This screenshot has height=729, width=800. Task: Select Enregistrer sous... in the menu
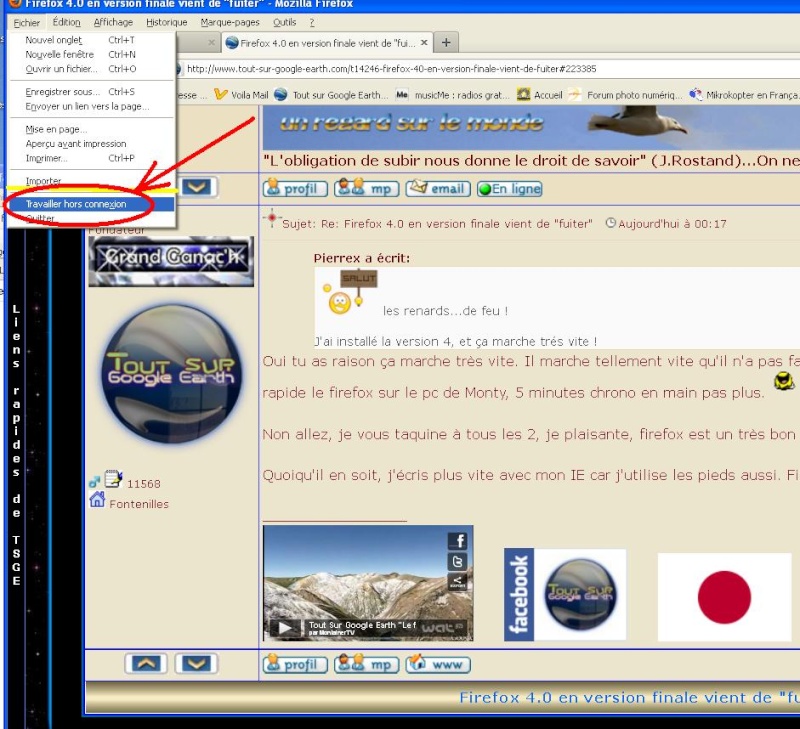coord(92,92)
